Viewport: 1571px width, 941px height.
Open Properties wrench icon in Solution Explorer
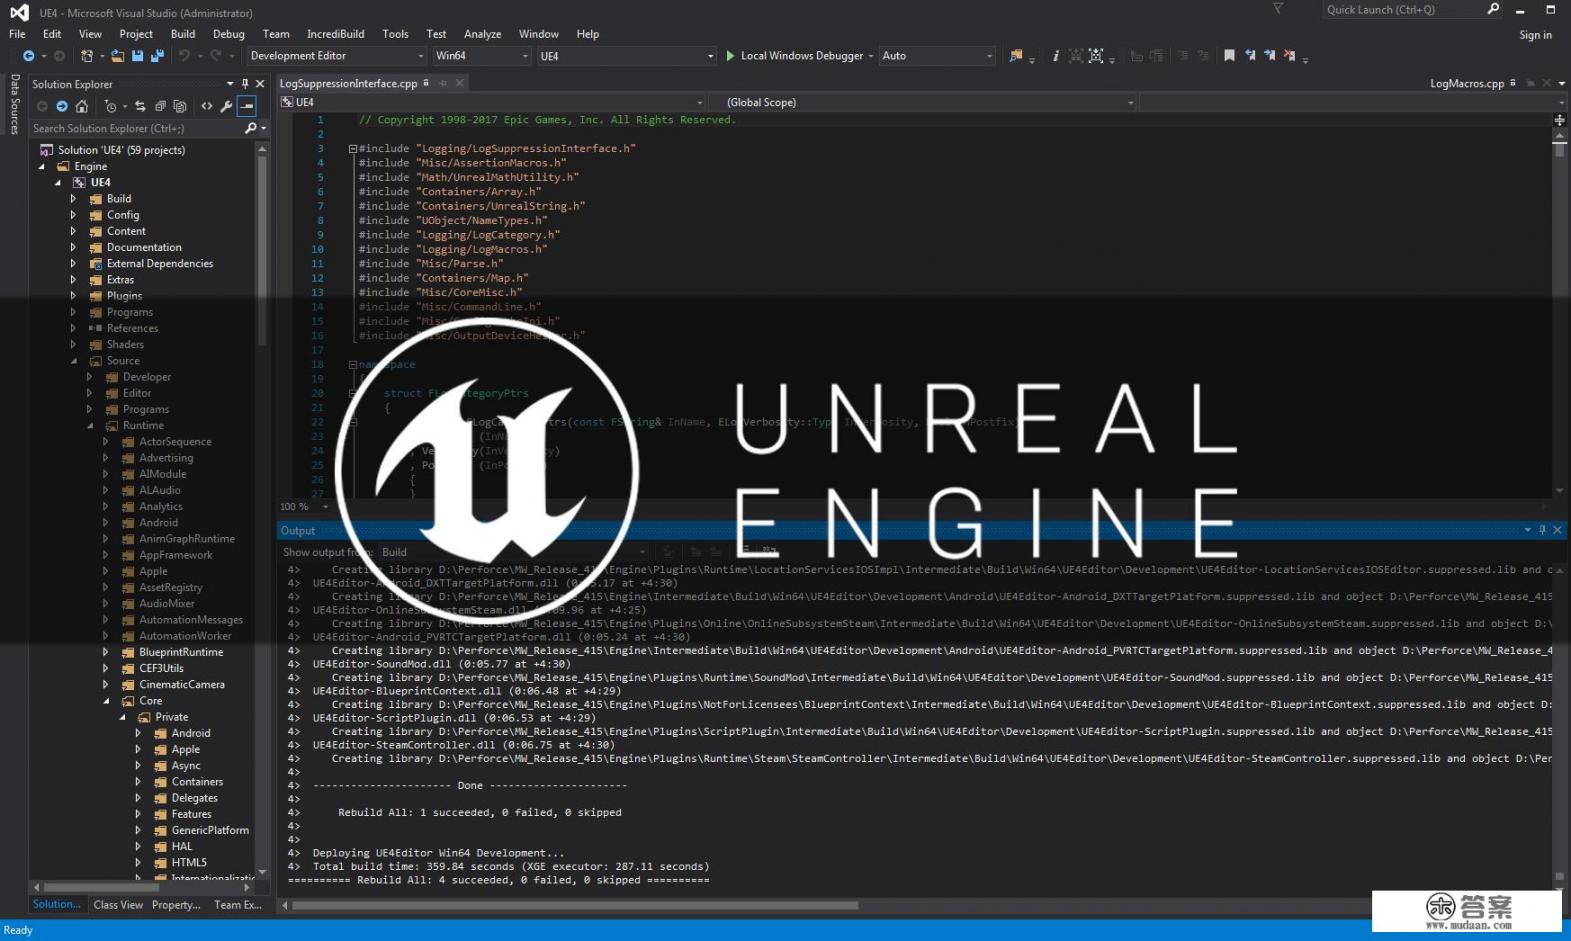pyautogui.click(x=227, y=106)
